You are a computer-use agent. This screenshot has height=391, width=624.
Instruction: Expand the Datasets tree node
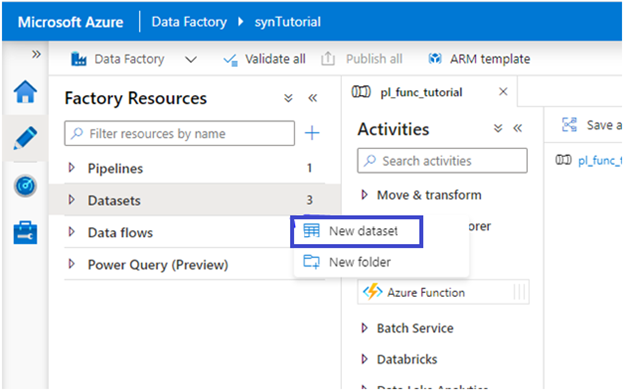pos(72,200)
